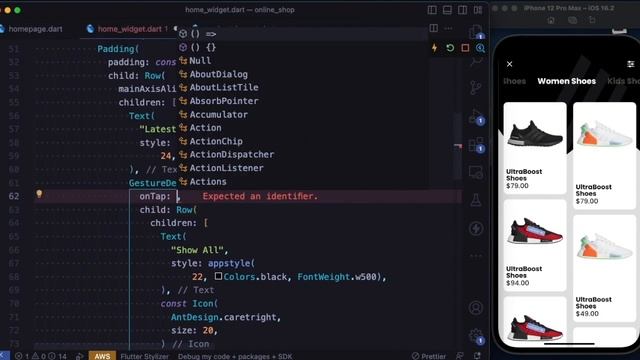Viewport: 640px width, 360px height.
Task: Open Source Control in the activity bar
Action: 476,87
